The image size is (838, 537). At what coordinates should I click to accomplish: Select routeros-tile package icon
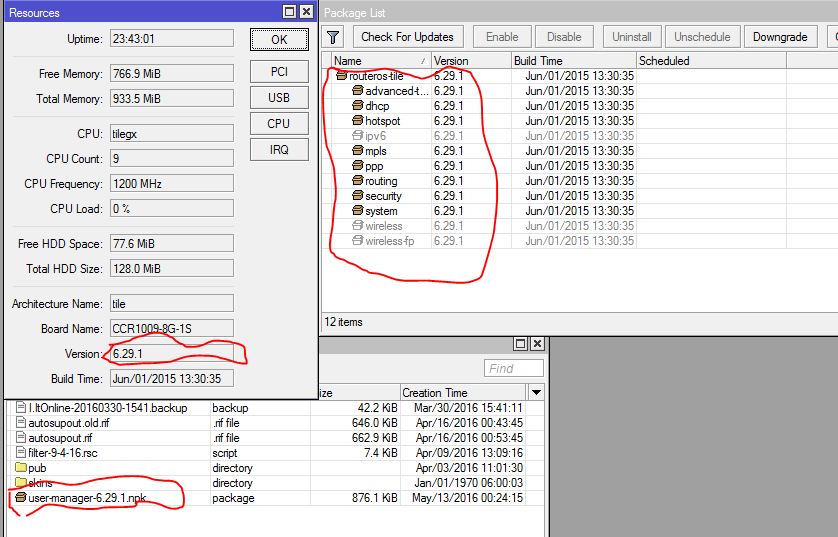pos(342,76)
